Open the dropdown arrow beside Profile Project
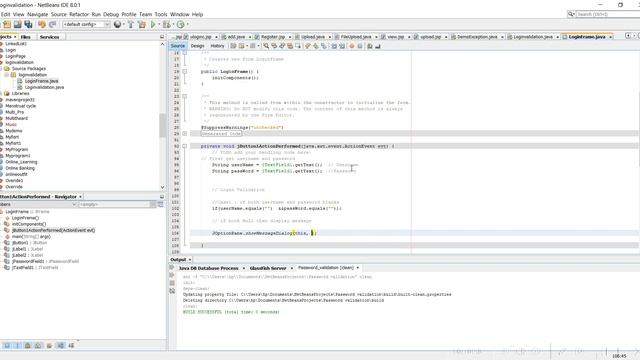This screenshot has height=360, width=640. pyautogui.click(x=187, y=25)
